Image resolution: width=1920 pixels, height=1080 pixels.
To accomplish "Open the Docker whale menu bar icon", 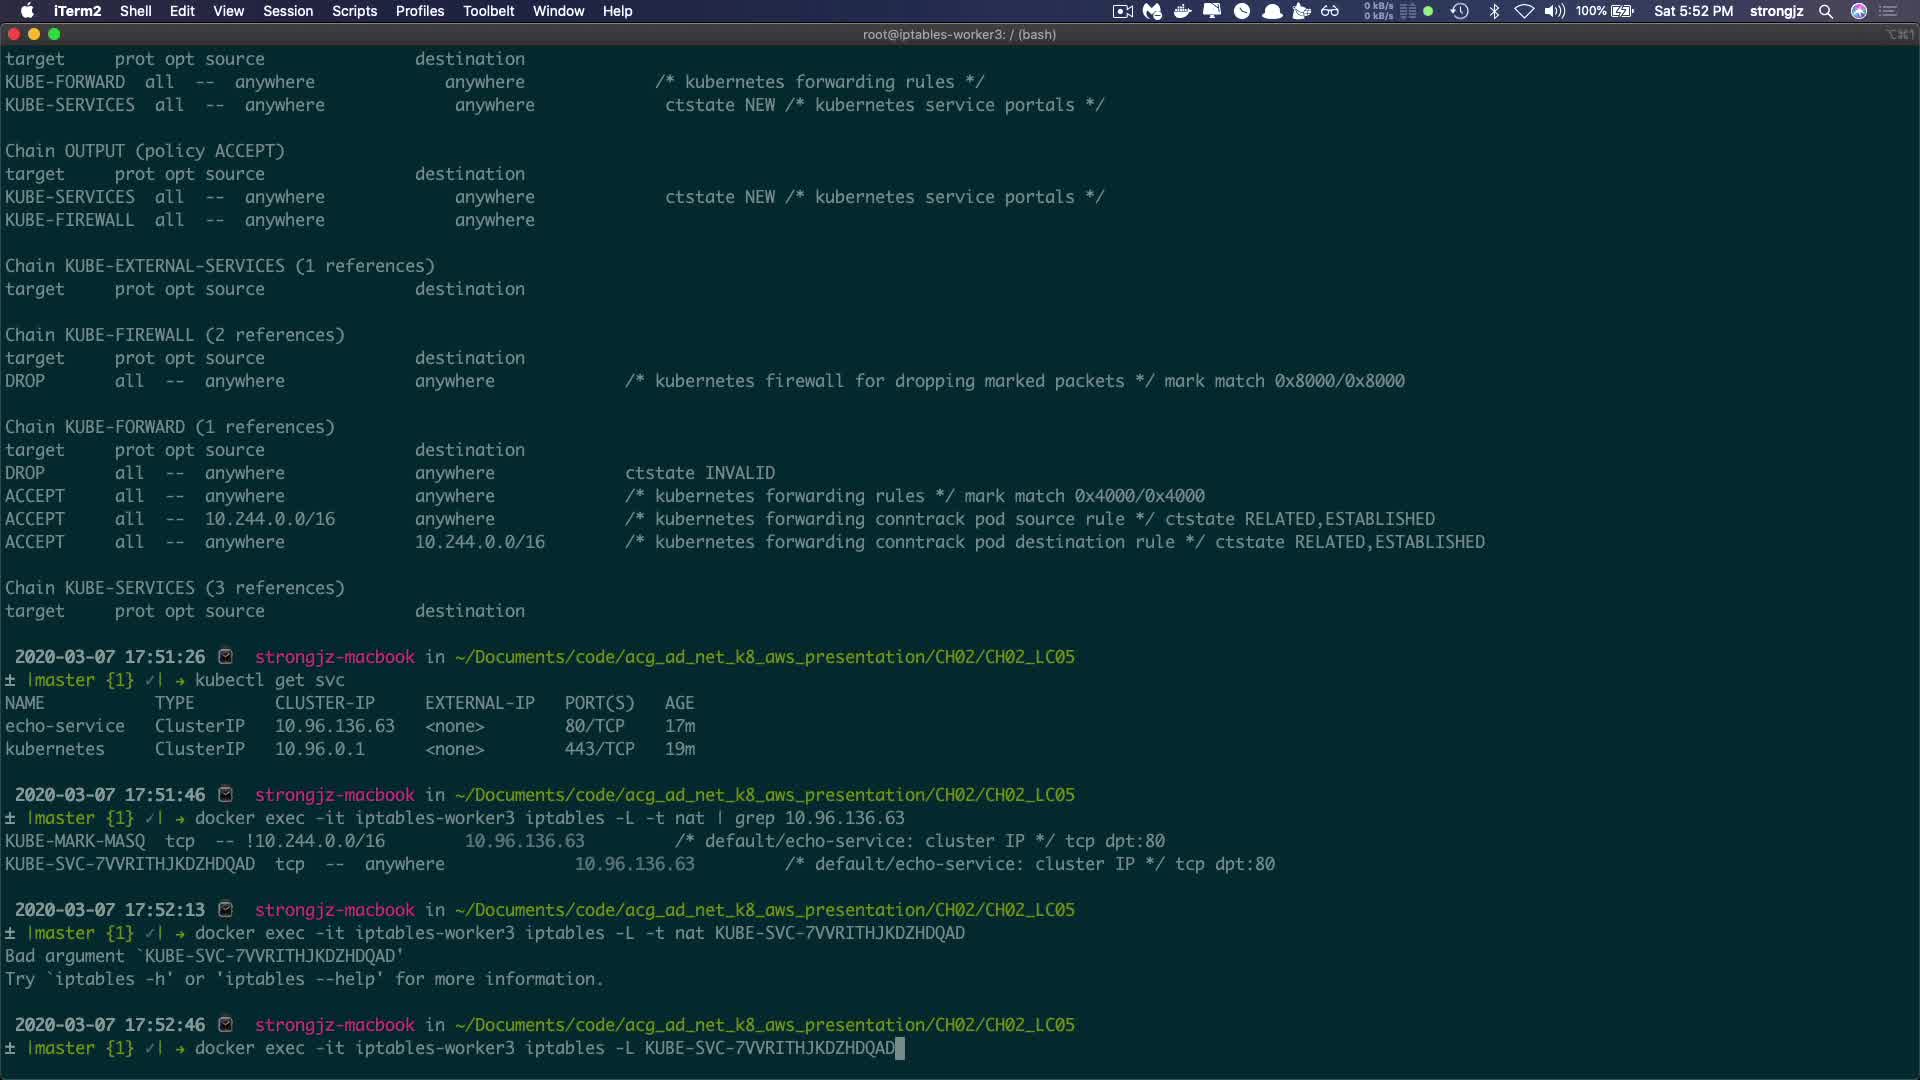I will 1182,11.
